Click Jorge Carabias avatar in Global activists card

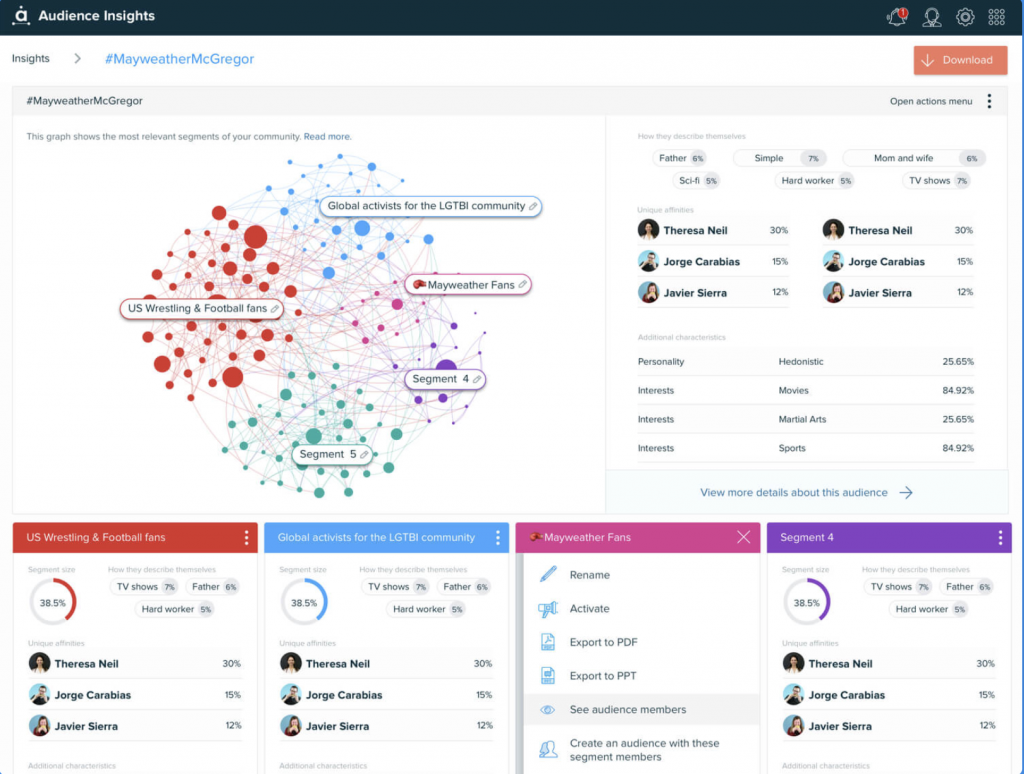(x=291, y=694)
